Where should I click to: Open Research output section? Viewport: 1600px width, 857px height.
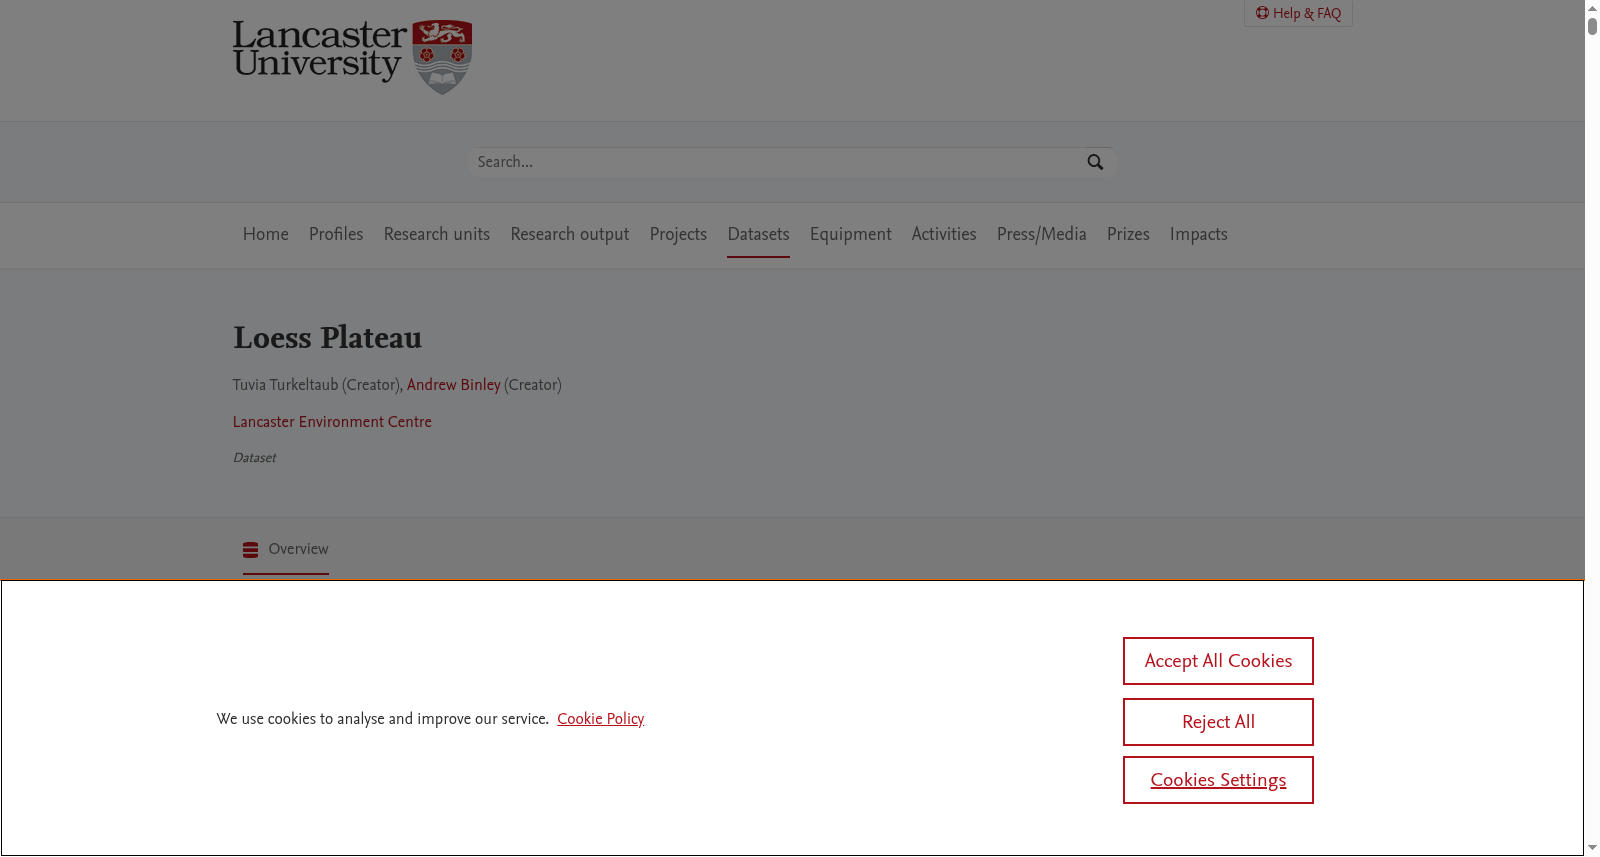(570, 234)
